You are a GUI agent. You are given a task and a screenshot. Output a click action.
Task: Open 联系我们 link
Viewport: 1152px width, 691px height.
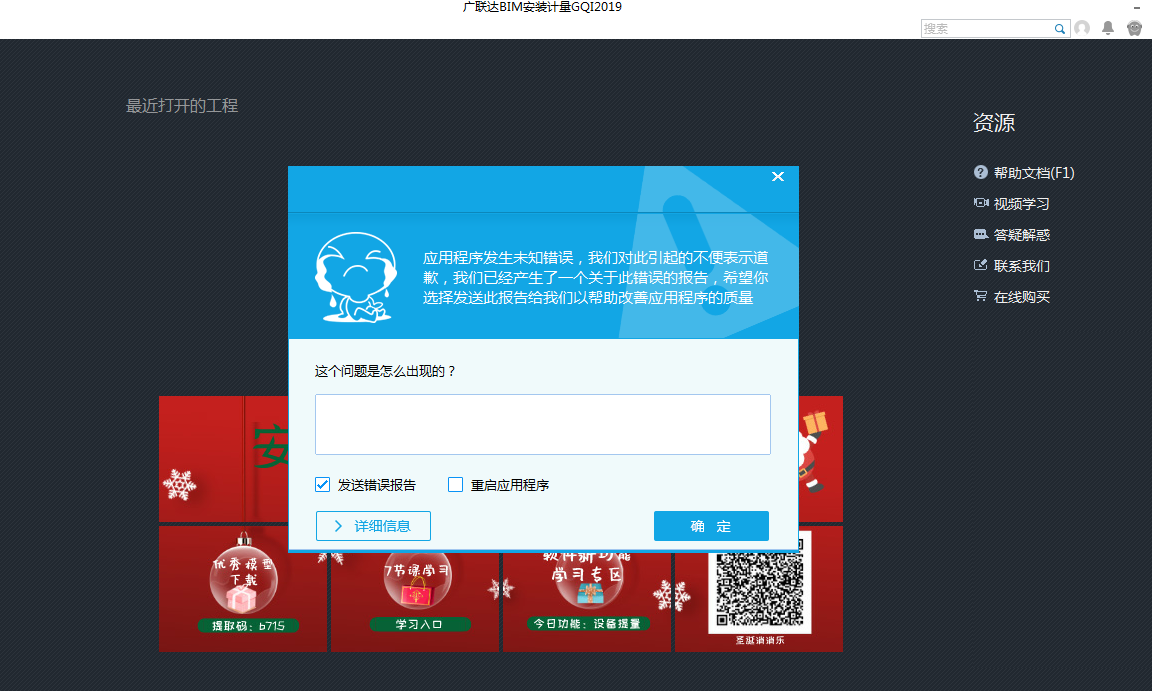(1021, 266)
